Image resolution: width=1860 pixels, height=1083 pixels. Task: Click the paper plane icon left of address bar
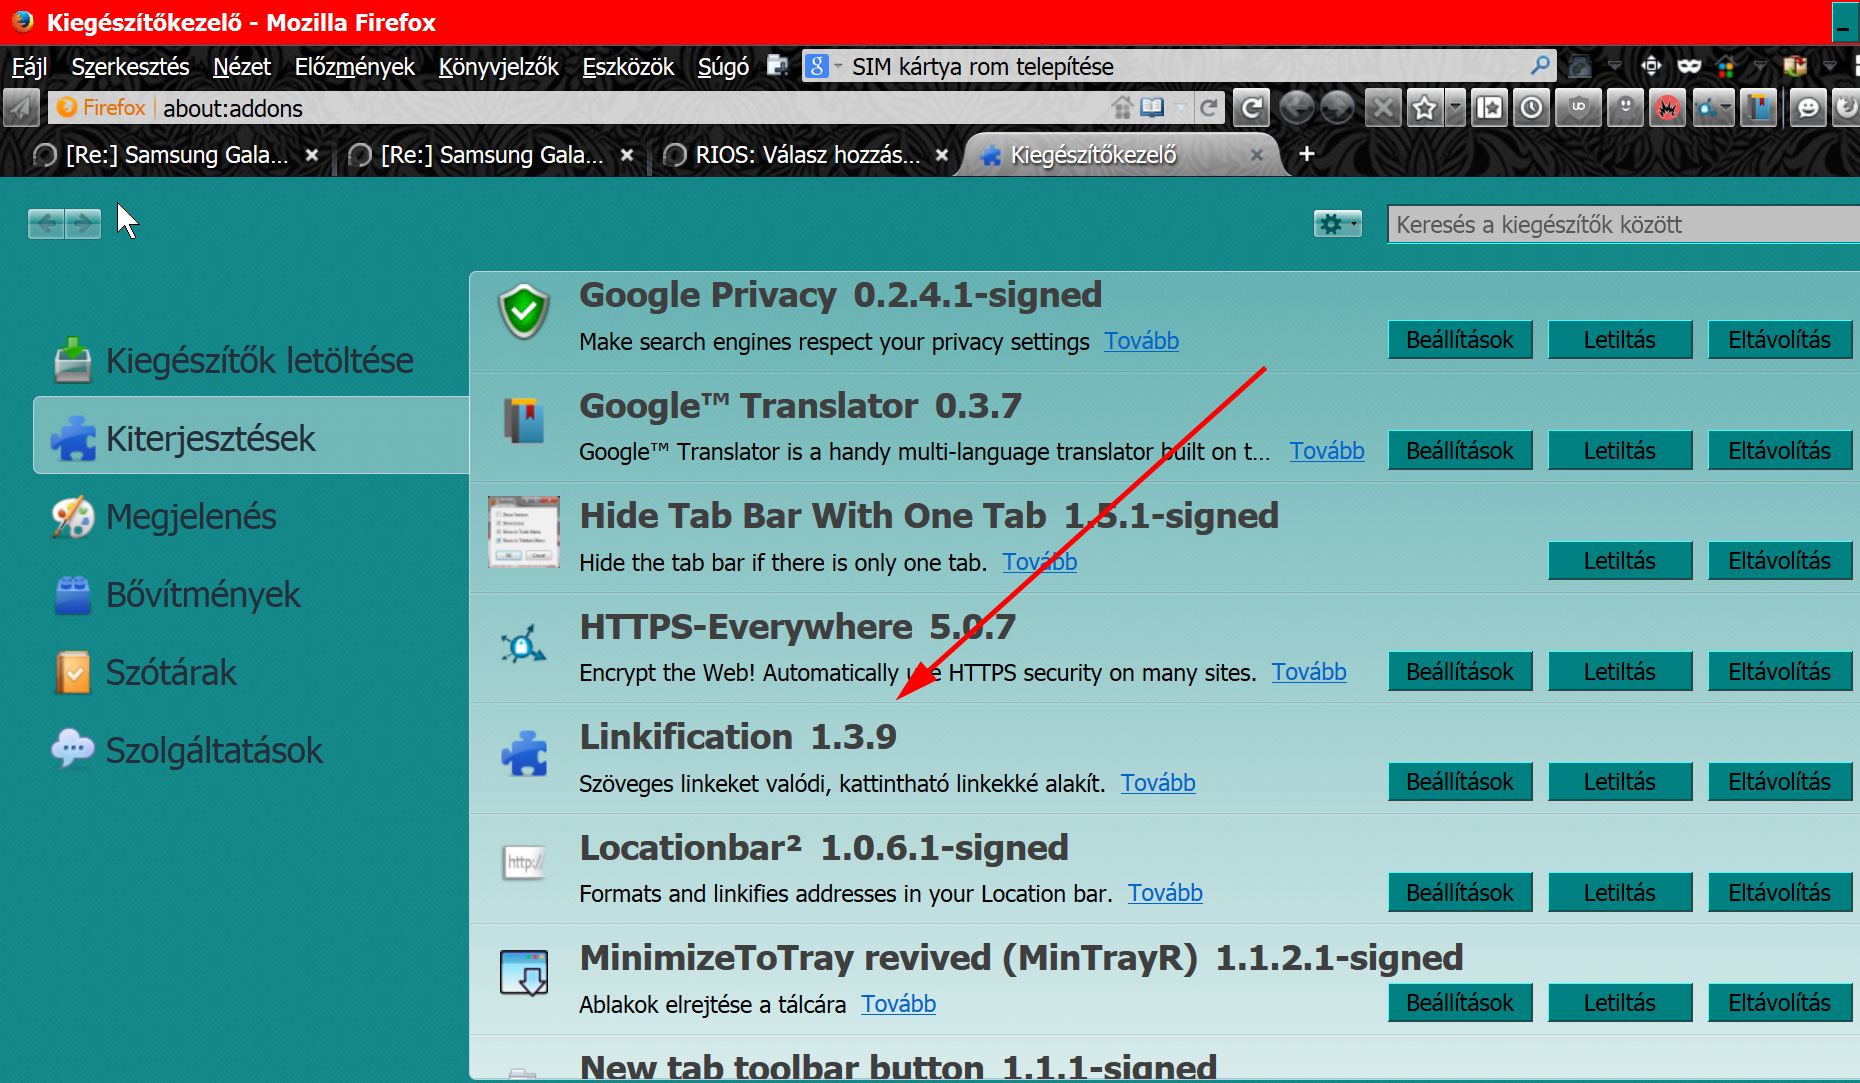click(21, 107)
